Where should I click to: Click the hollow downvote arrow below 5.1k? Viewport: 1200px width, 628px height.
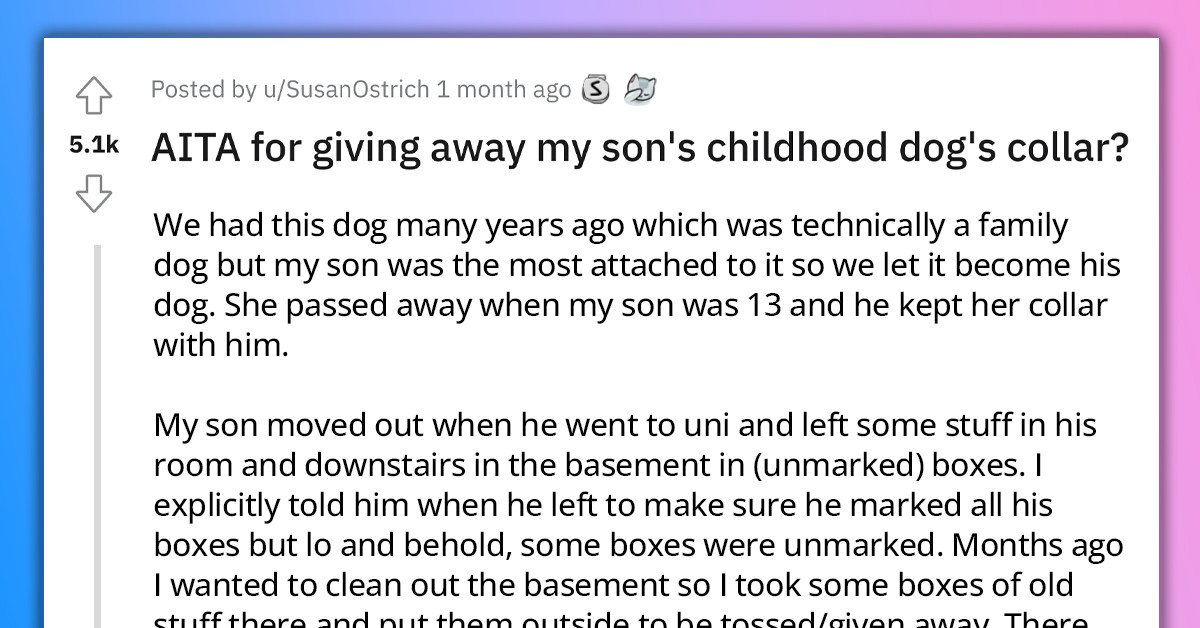(95, 193)
